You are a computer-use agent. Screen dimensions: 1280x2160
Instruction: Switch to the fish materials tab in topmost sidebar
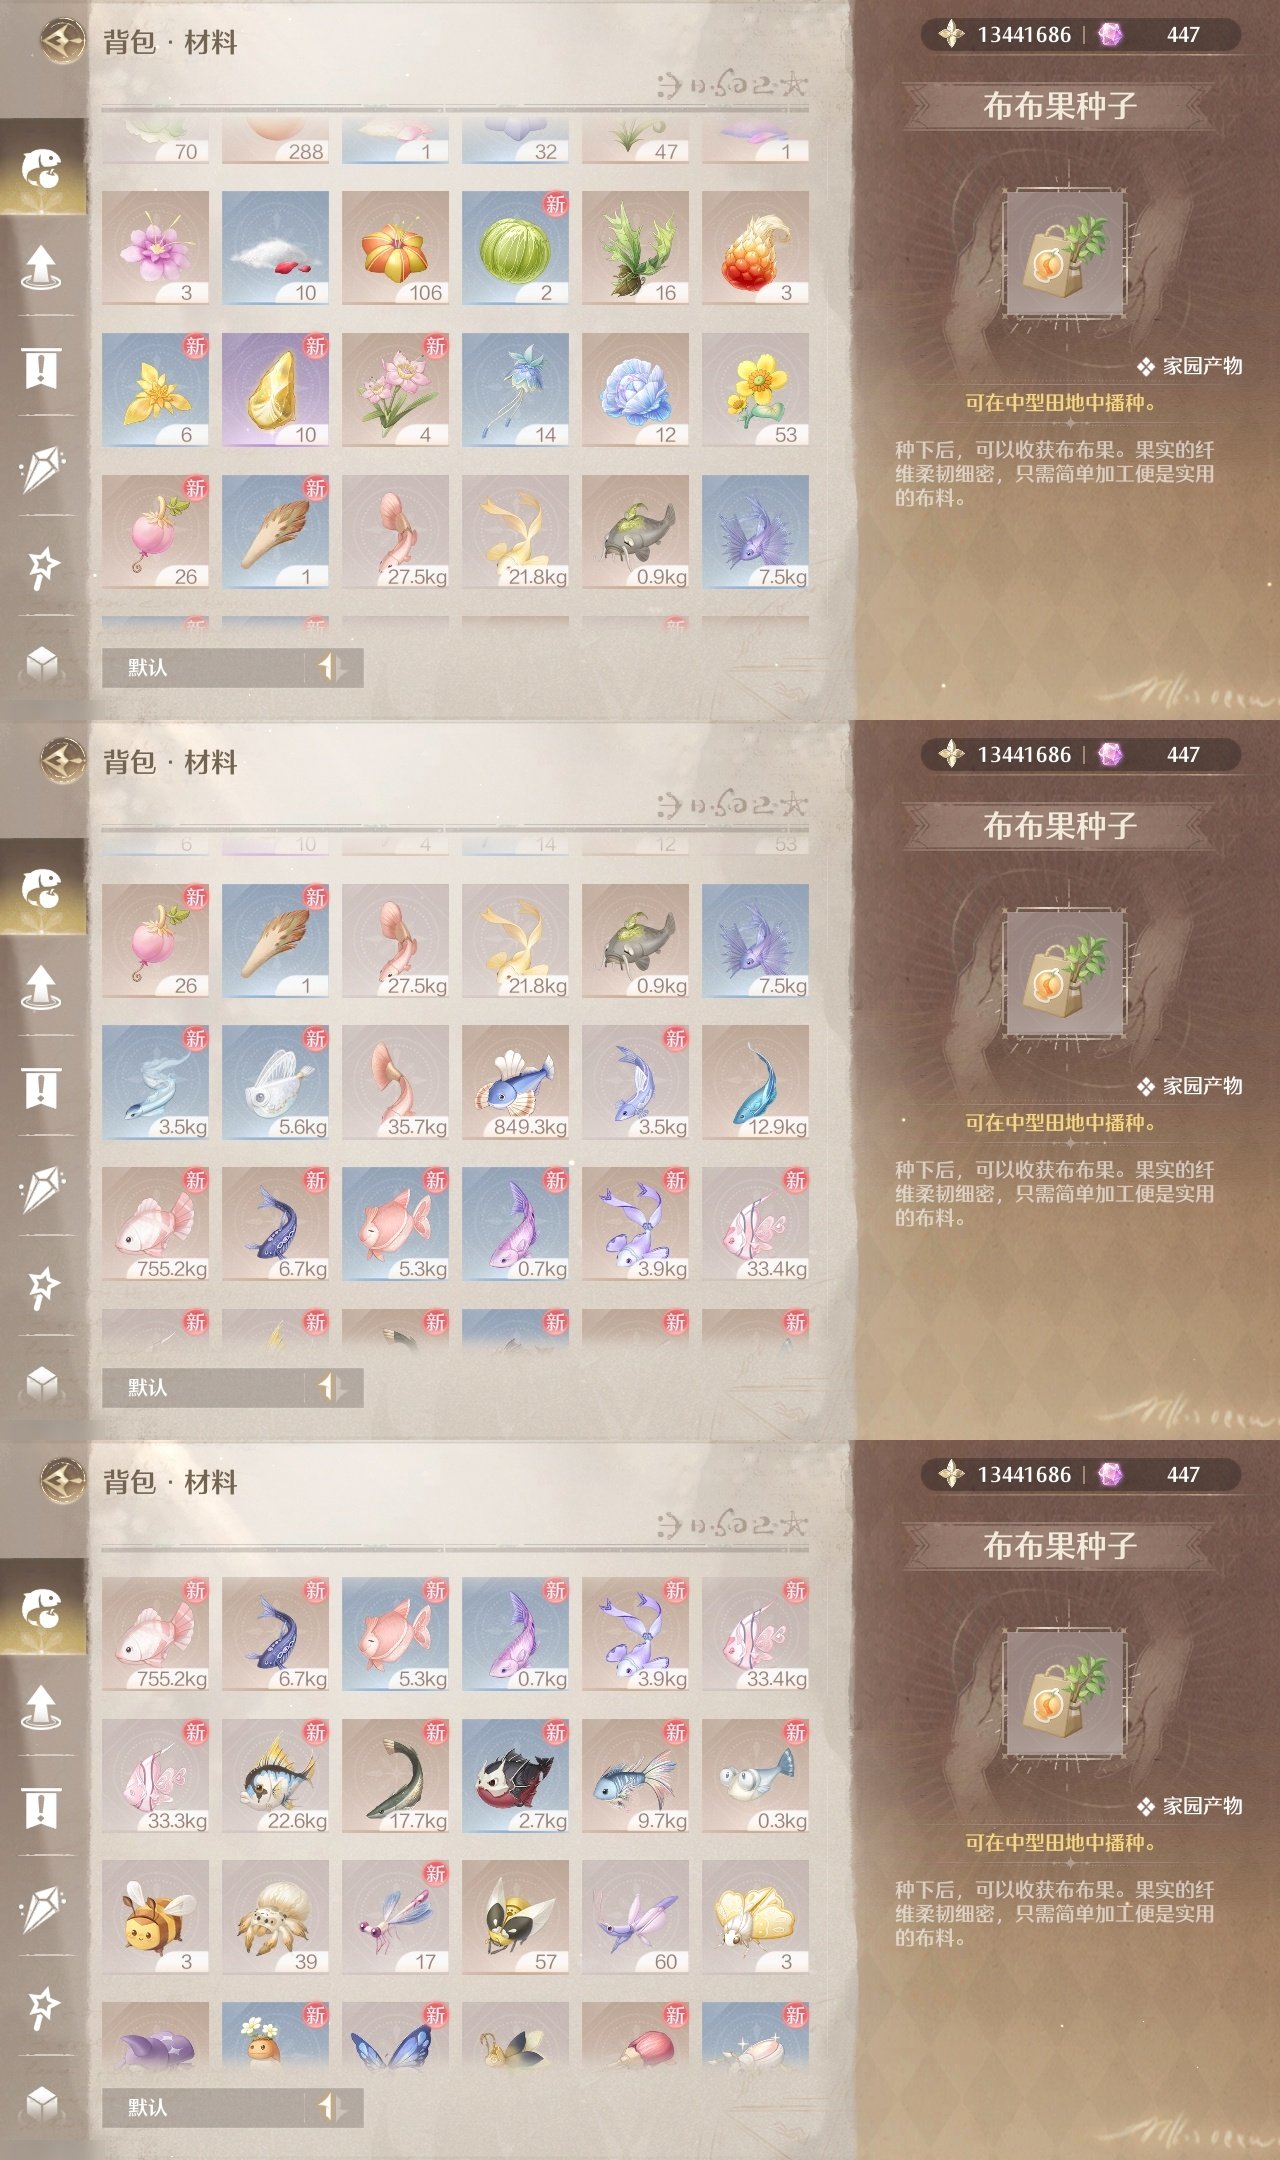click(x=42, y=168)
